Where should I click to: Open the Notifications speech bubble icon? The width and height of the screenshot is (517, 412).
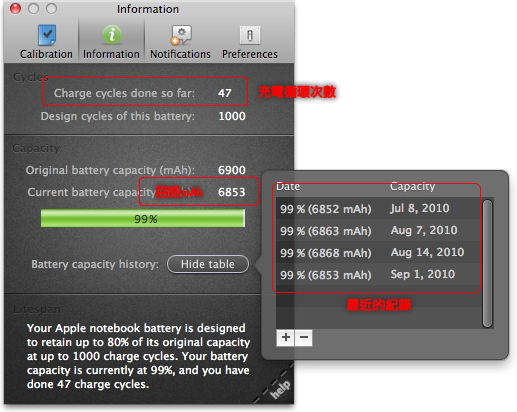tap(181, 35)
